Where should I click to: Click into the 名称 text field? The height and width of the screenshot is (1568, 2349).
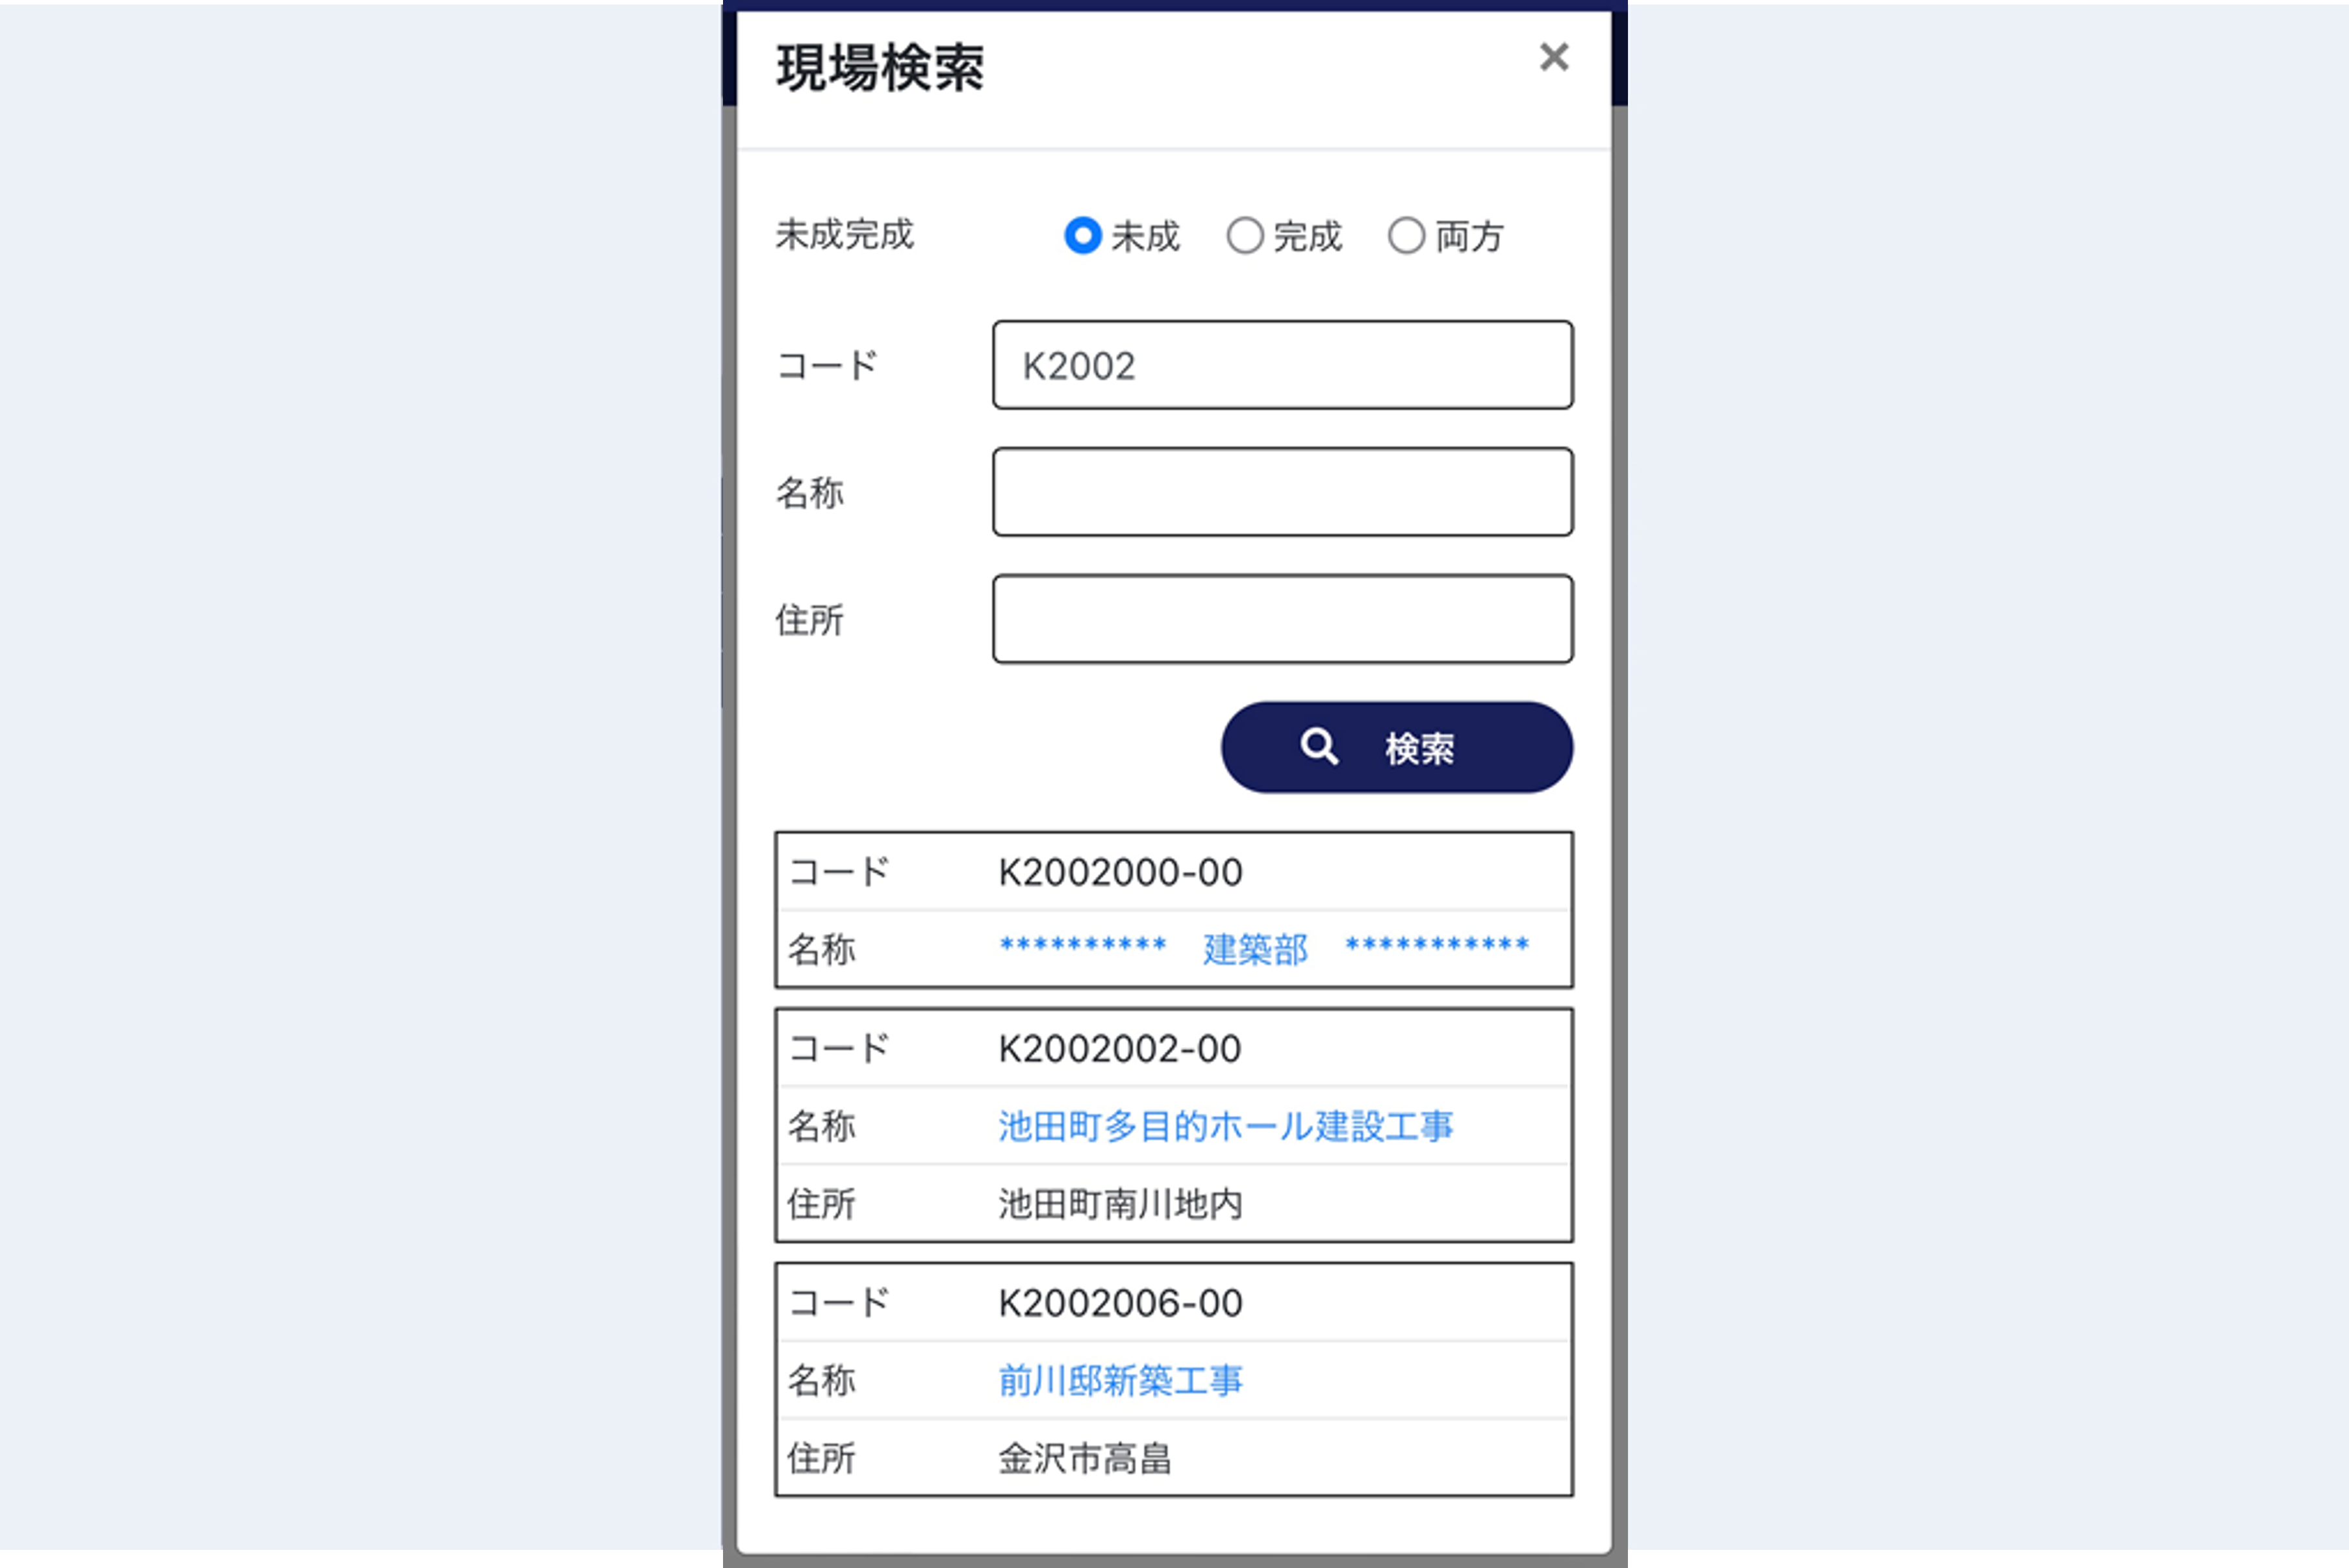click(x=1282, y=492)
